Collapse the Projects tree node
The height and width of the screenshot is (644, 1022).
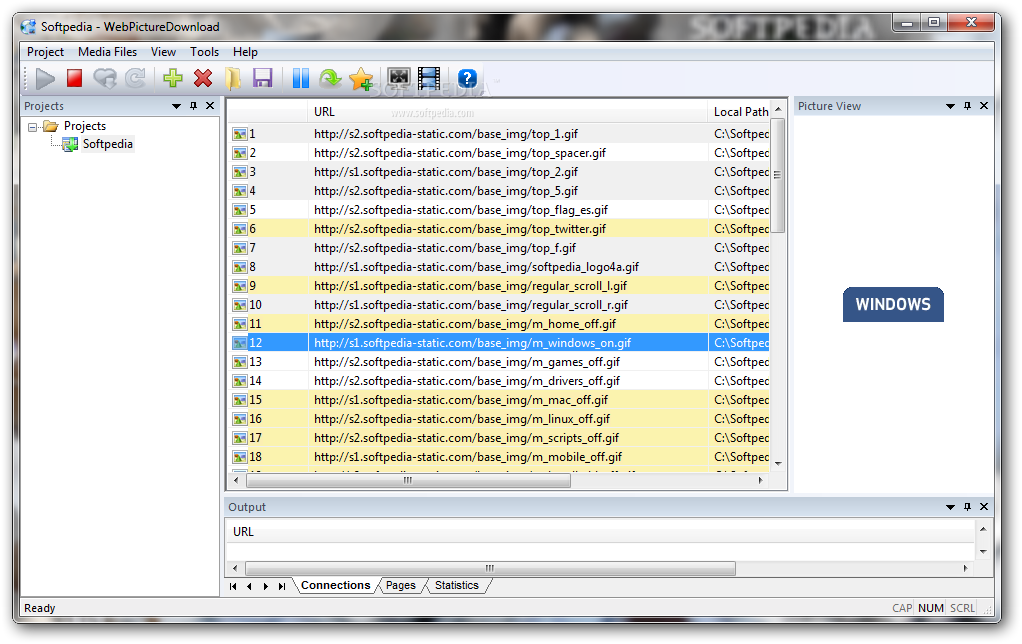click(33, 127)
